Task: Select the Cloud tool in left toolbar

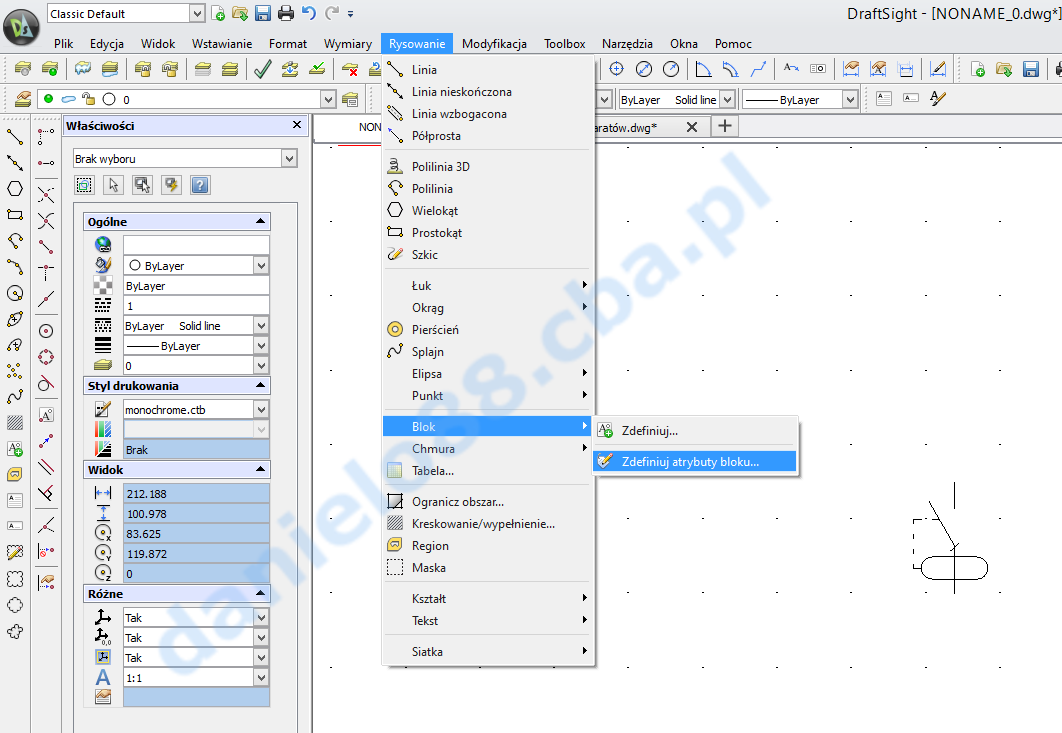Action: 15,631
